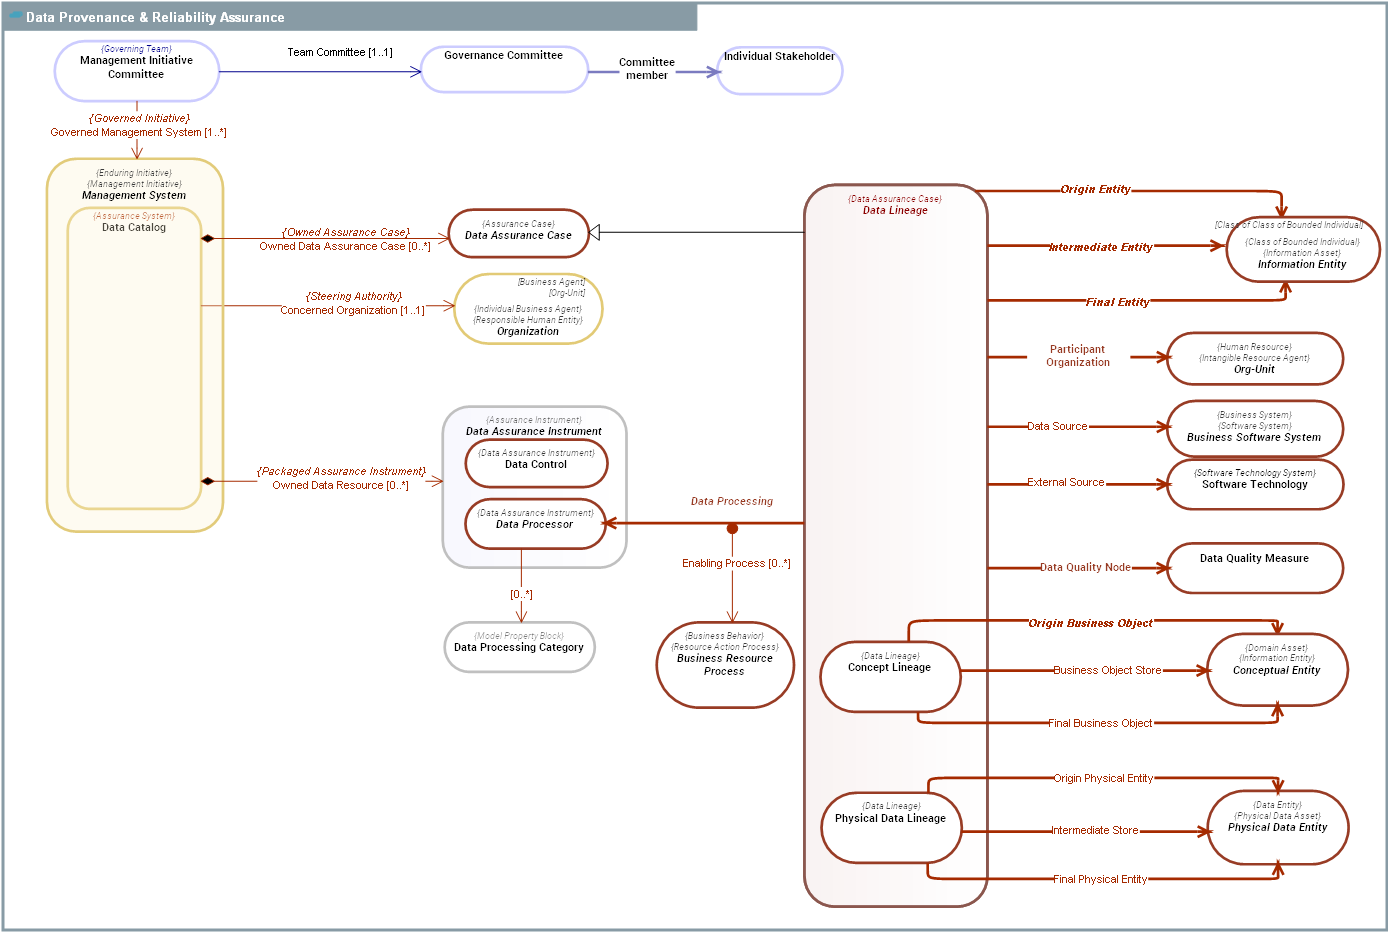Click the Physical Data Lineage element
The image size is (1388, 932).
[891, 826]
